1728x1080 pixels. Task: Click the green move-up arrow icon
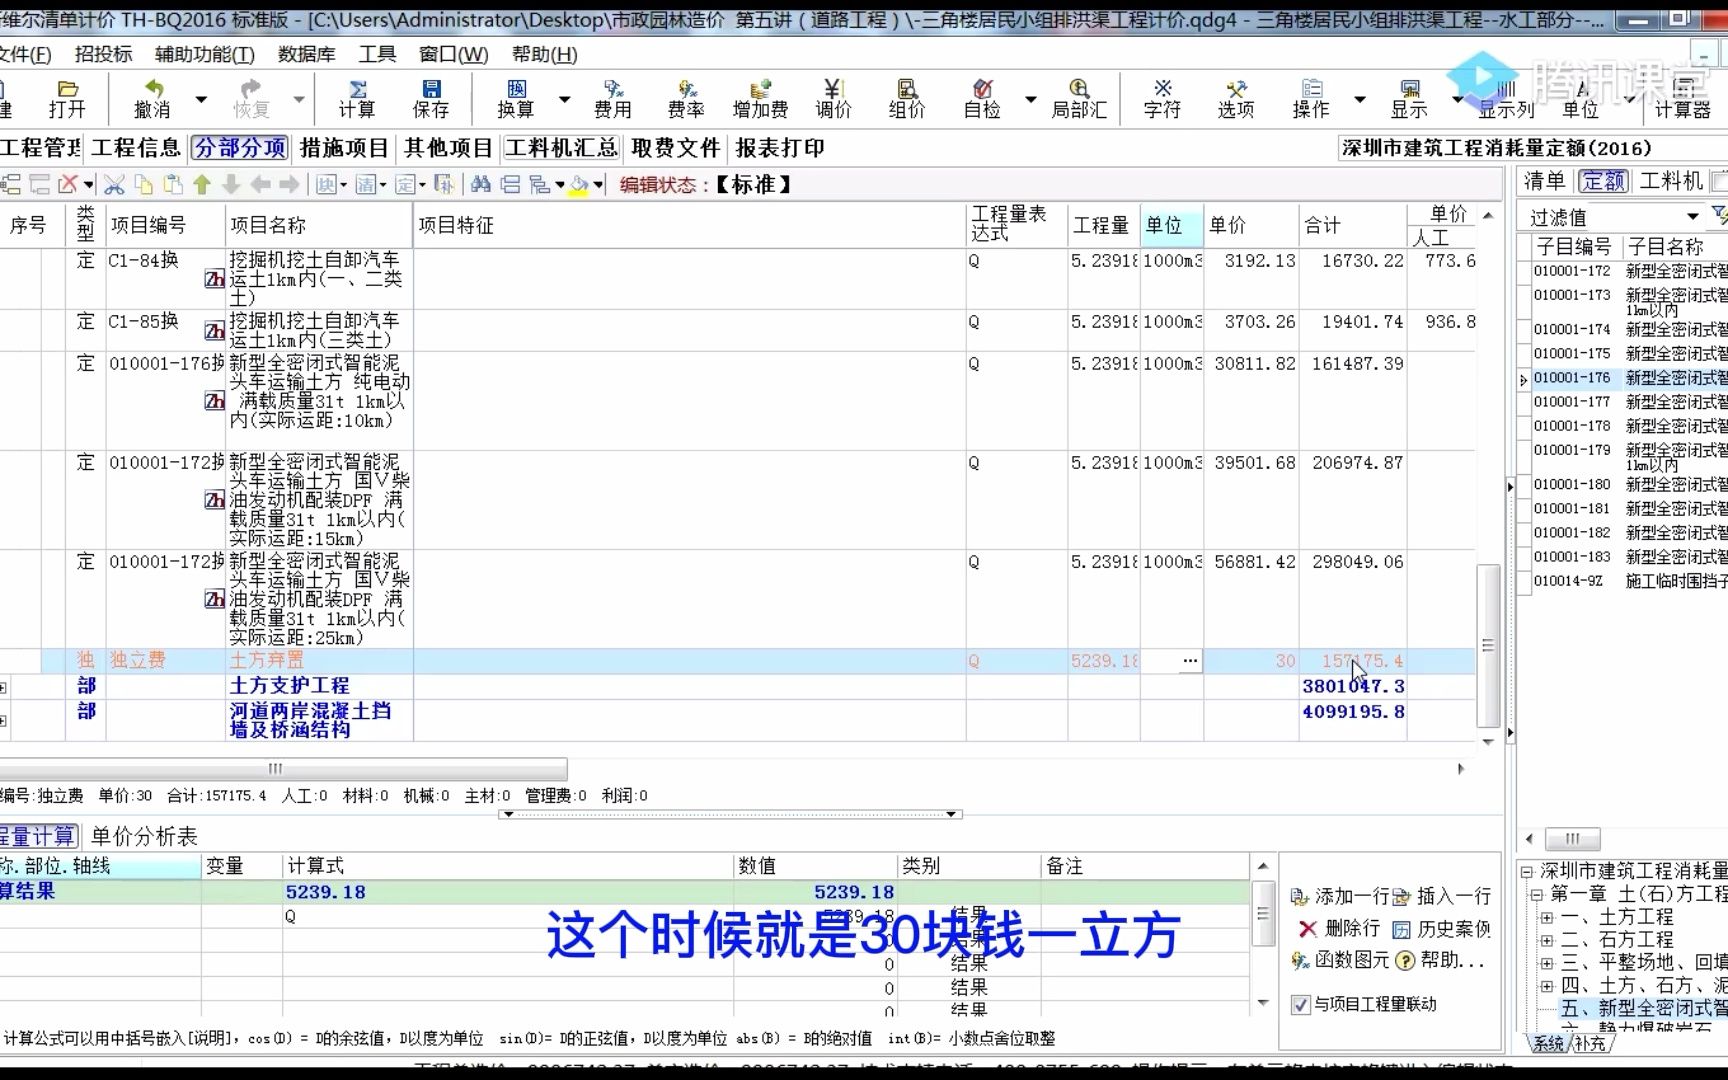click(x=202, y=185)
